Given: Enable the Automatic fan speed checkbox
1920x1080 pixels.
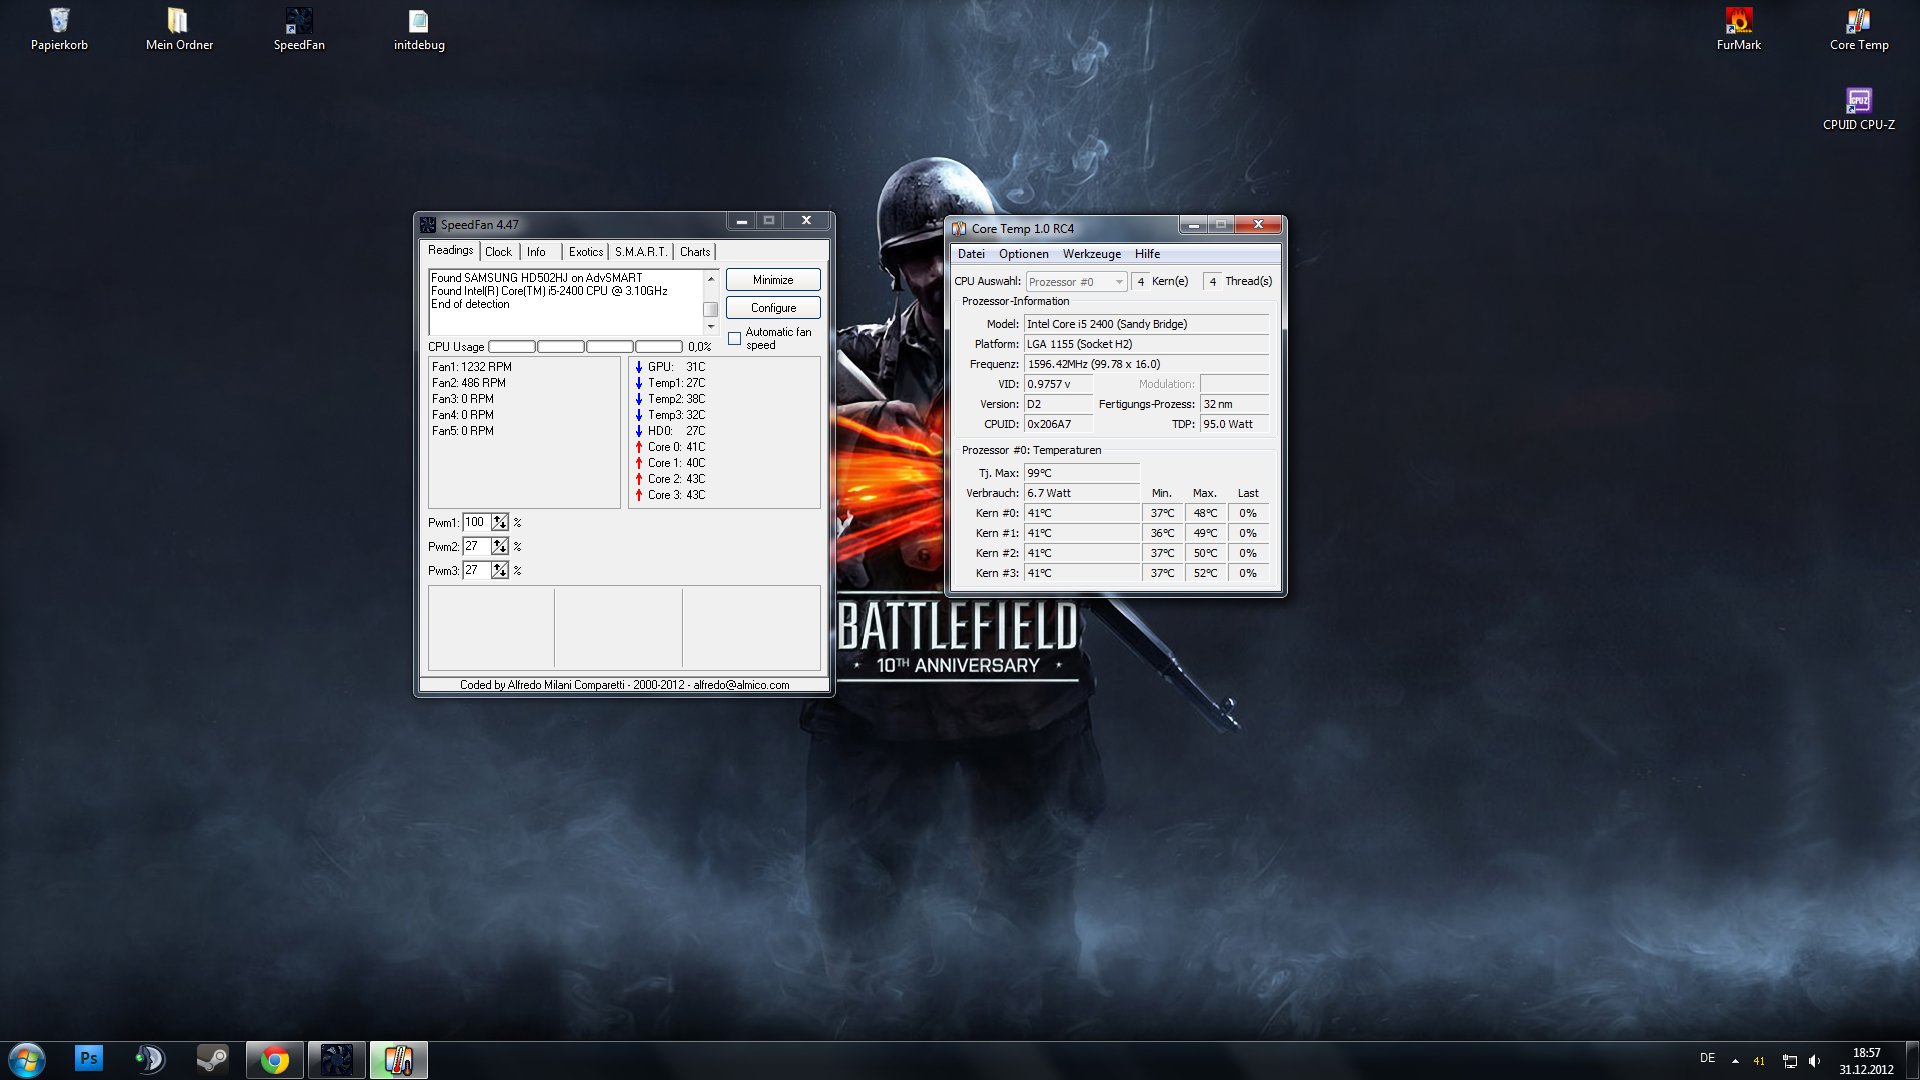Looking at the screenshot, I should pos(735,339).
